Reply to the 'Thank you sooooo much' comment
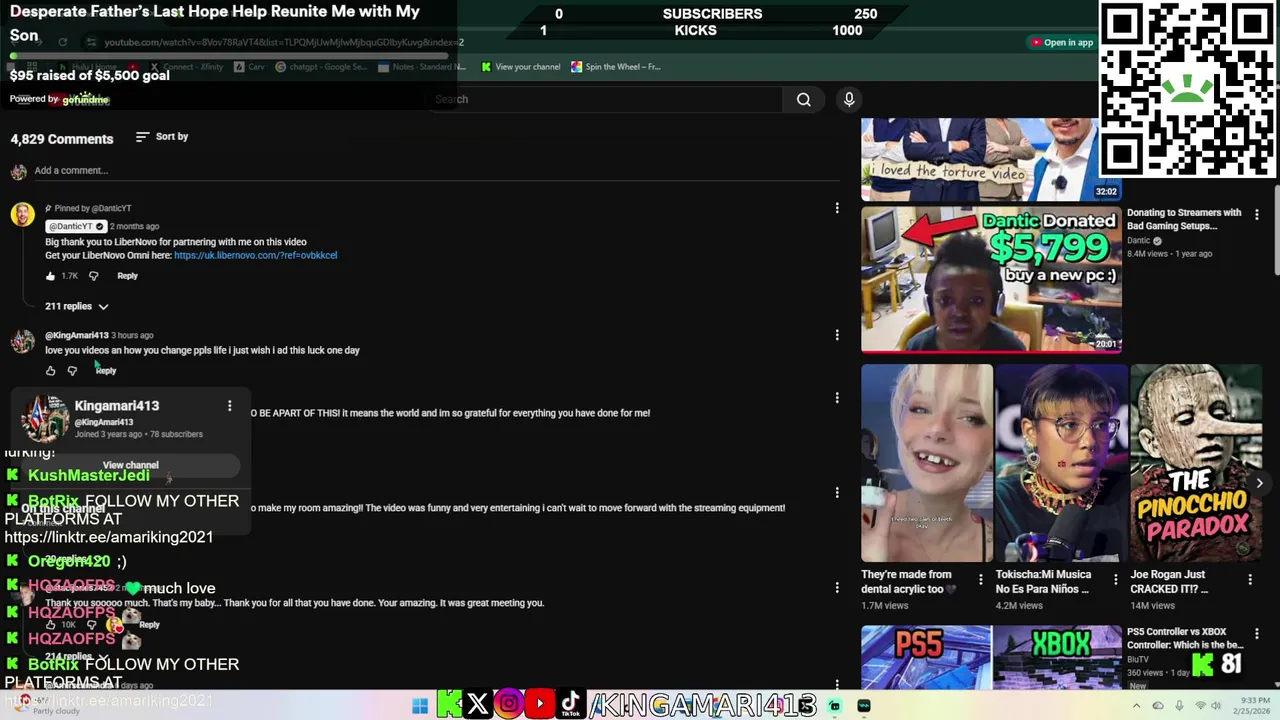This screenshot has height=720, width=1280. 149,625
